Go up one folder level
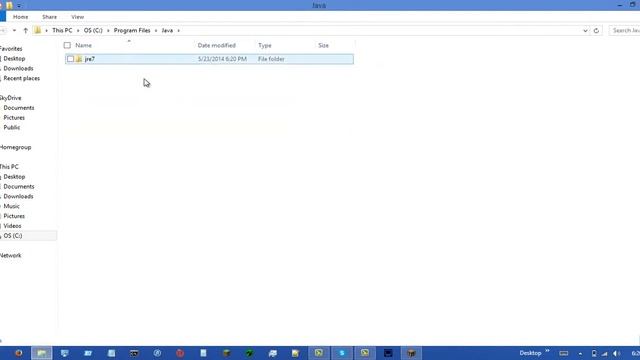Image resolution: width=640 pixels, height=360 pixels. 25,31
